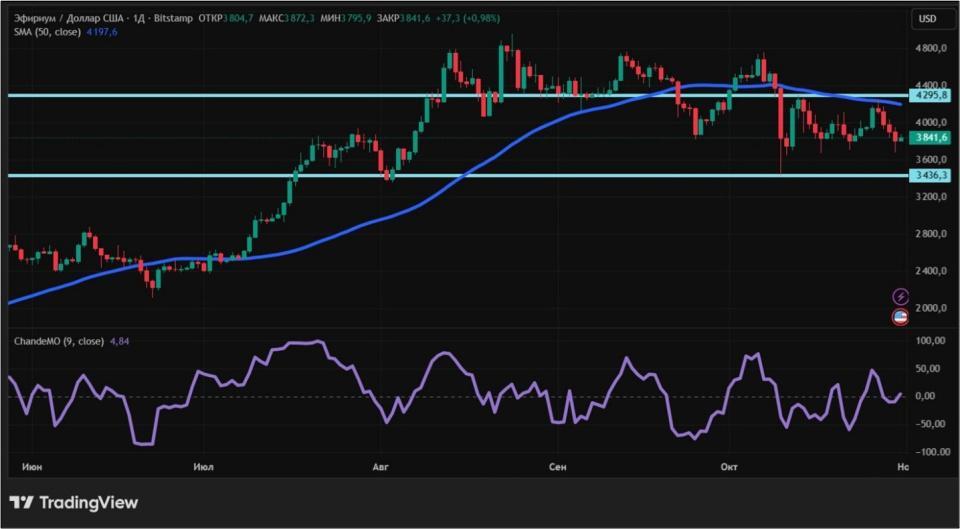The width and height of the screenshot is (960, 529).
Task: Click the ChandeMO value 4,84 in legend
Action: tap(119, 341)
